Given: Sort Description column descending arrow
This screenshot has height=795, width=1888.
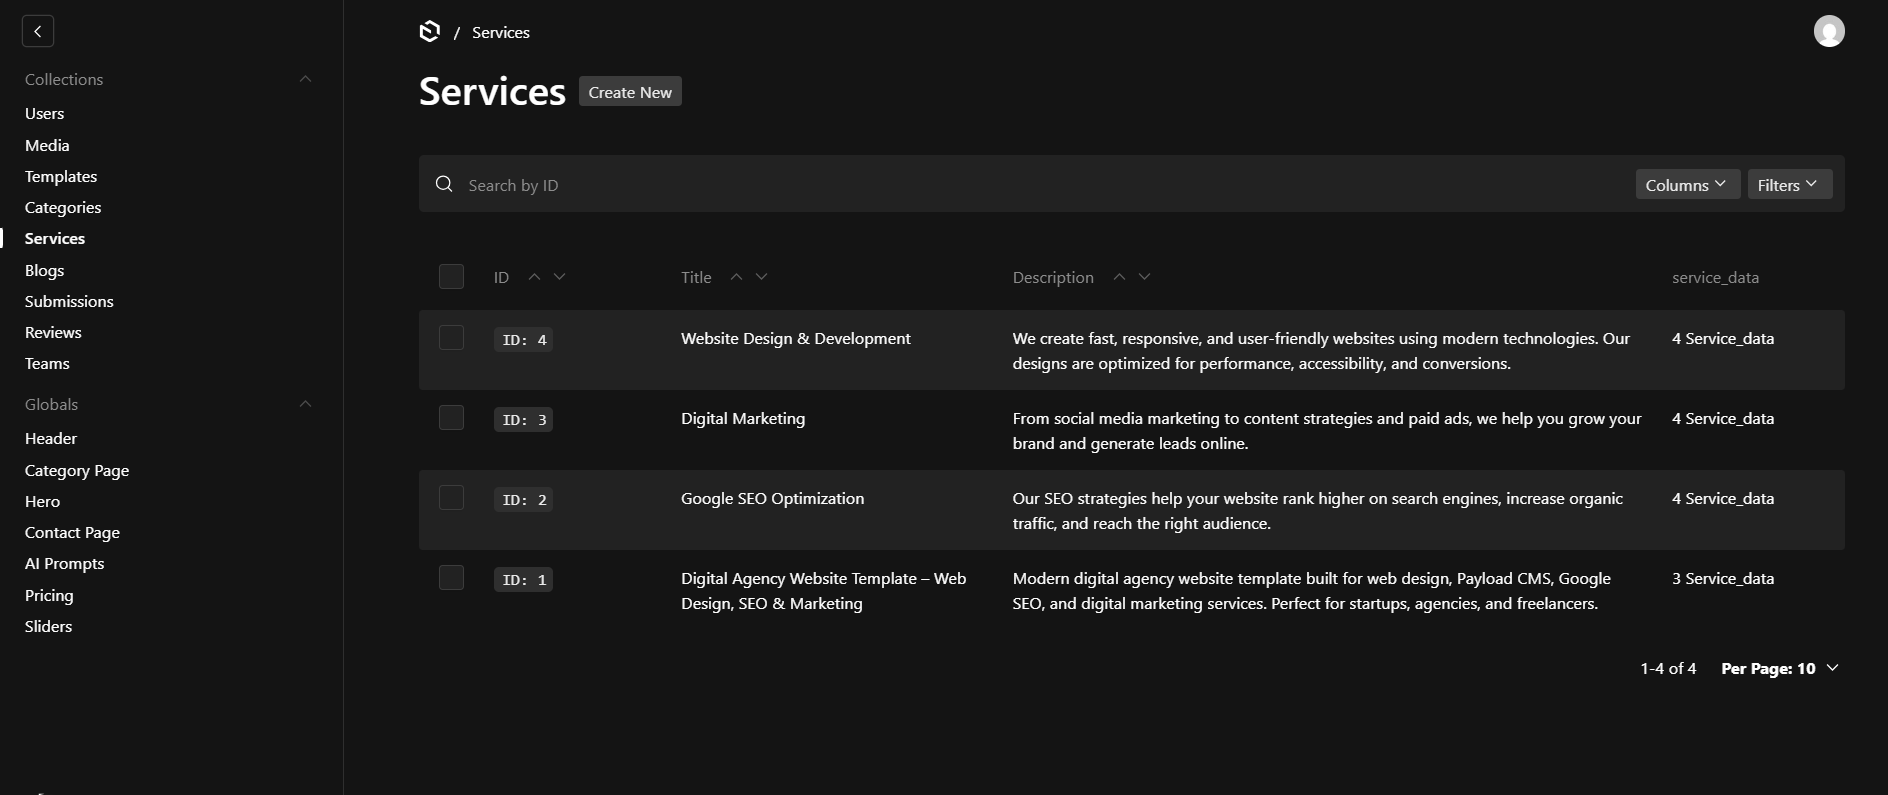Looking at the screenshot, I should click(1144, 277).
